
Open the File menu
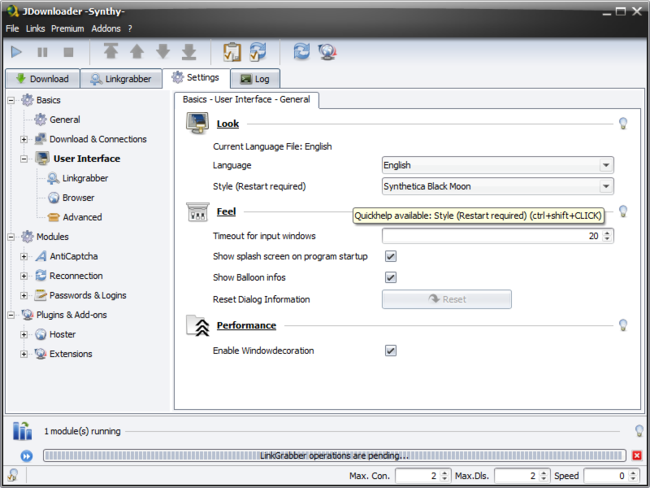[12, 28]
